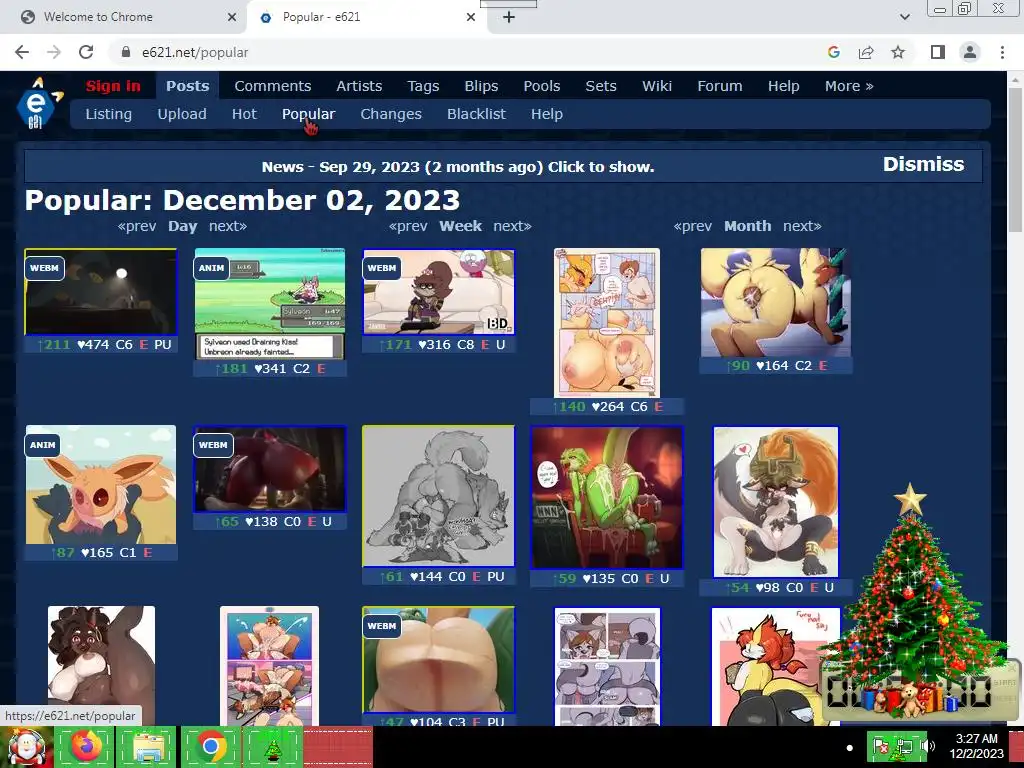Screen dimensions: 1024x768
Task: Click the browser forward arrow
Action: pos(54,52)
